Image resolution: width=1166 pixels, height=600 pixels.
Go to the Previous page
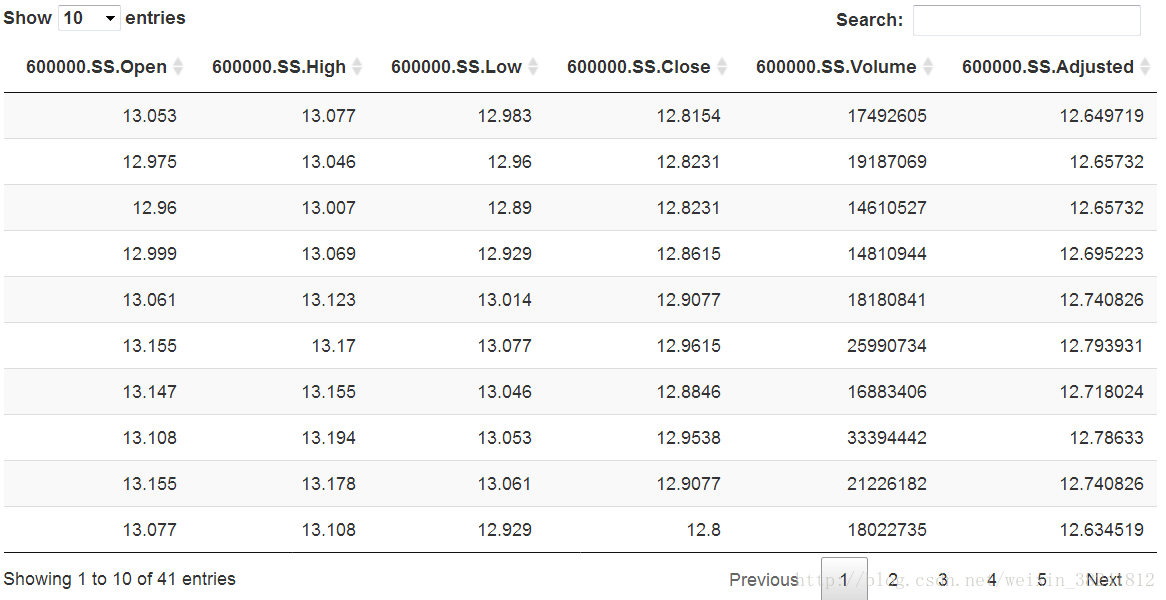(764, 579)
